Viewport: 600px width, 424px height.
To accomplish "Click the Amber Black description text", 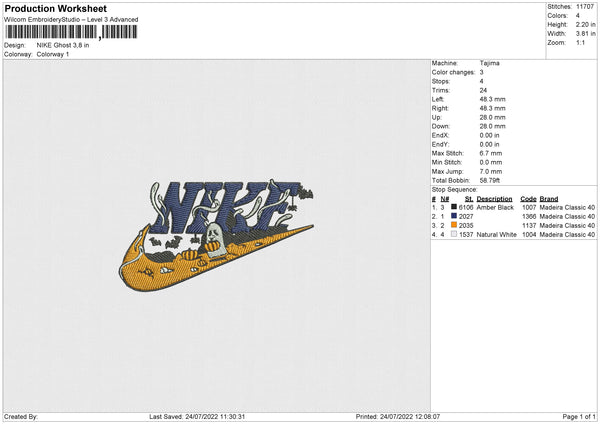I will [495, 207].
